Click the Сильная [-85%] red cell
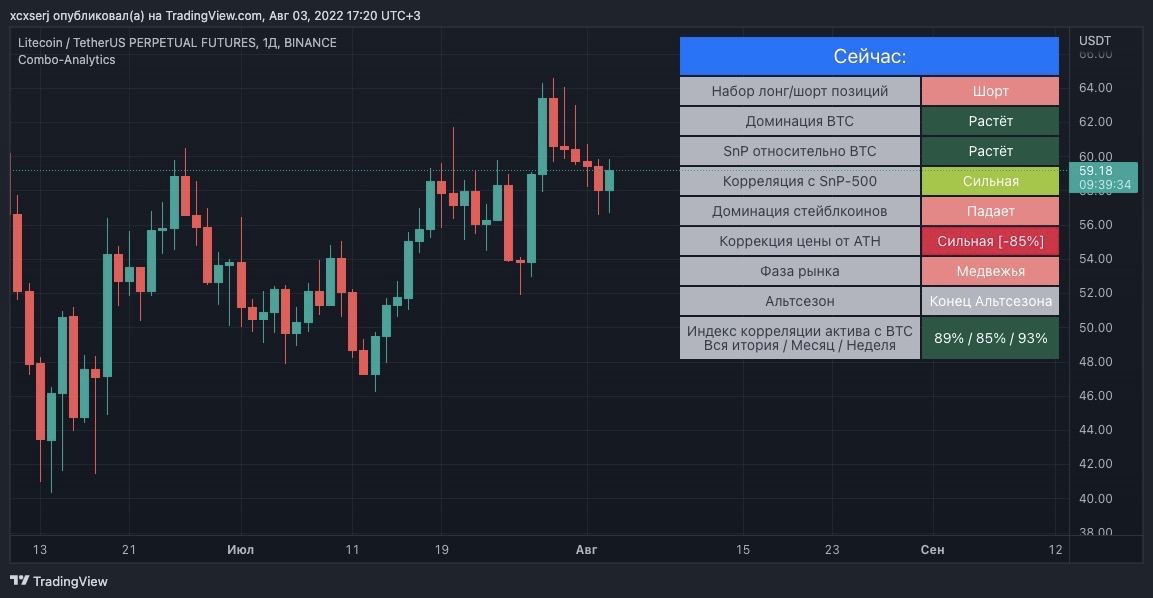The width and height of the screenshot is (1153, 598). (x=990, y=241)
